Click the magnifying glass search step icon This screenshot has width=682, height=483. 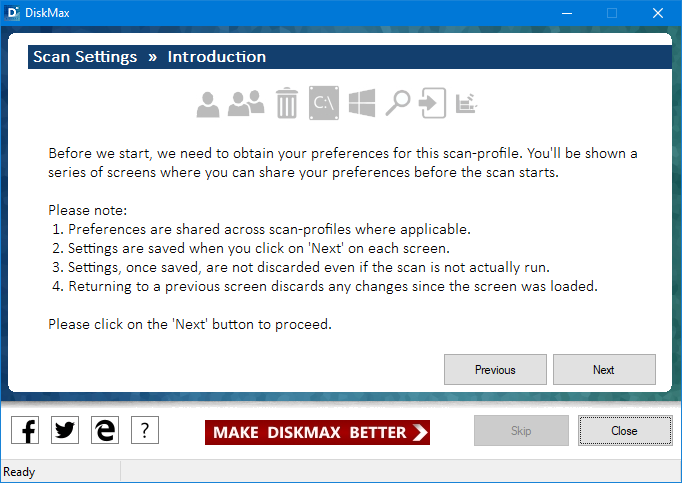pyautogui.click(x=398, y=103)
